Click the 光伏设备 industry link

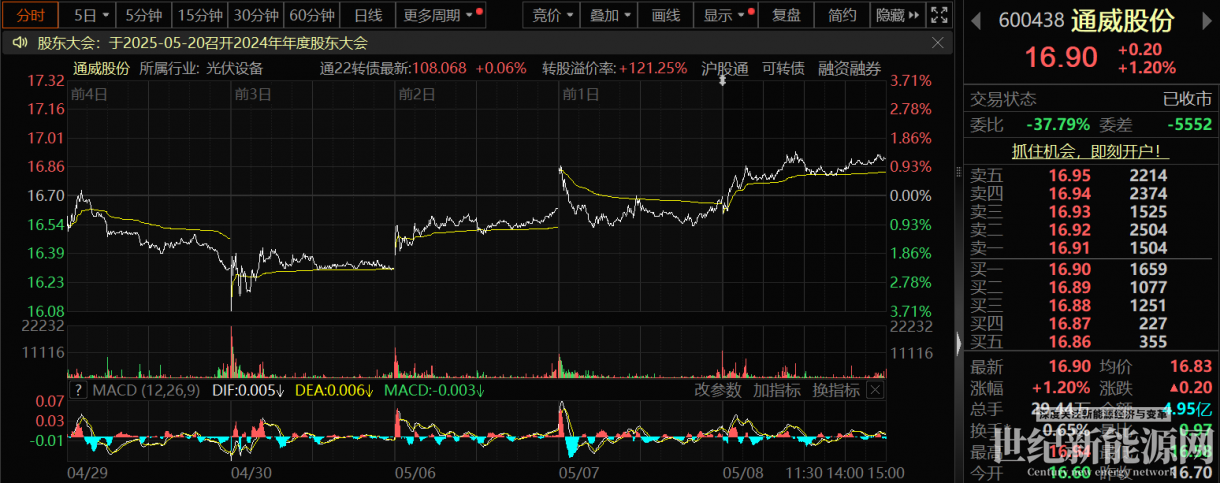pos(234,69)
